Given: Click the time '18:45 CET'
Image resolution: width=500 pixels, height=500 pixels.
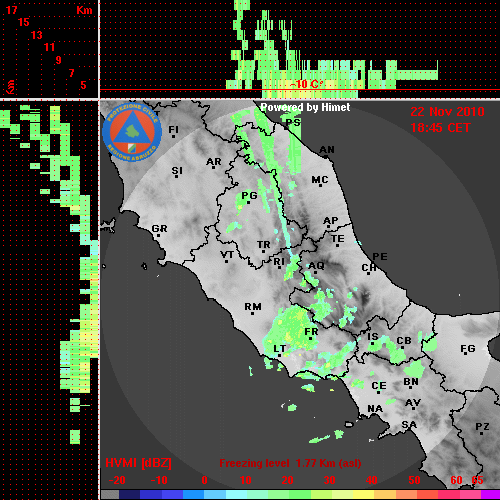Looking at the screenshot, I should point(440,128).
